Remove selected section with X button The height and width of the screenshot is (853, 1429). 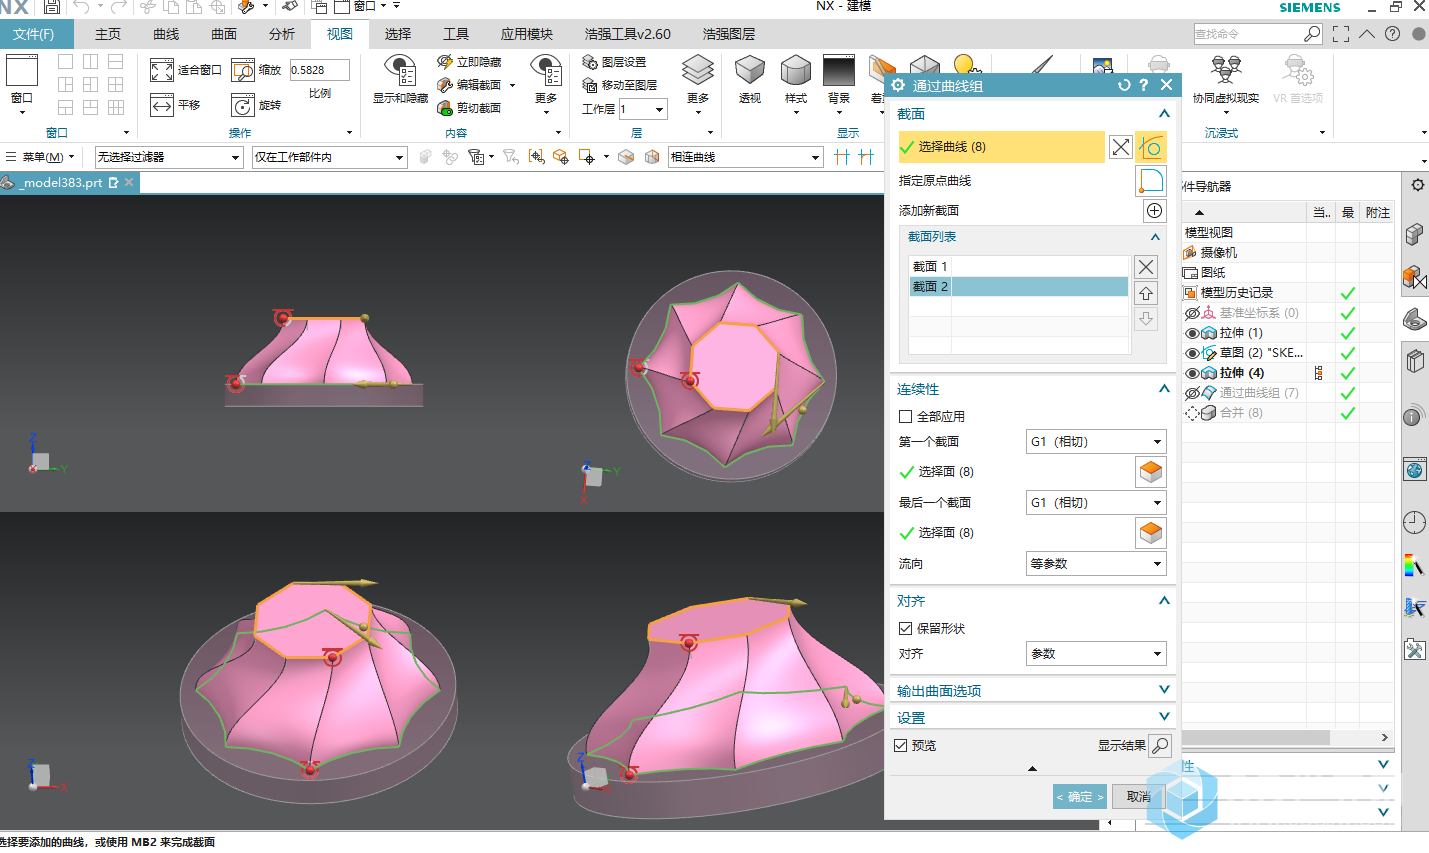coord(1146,267)
